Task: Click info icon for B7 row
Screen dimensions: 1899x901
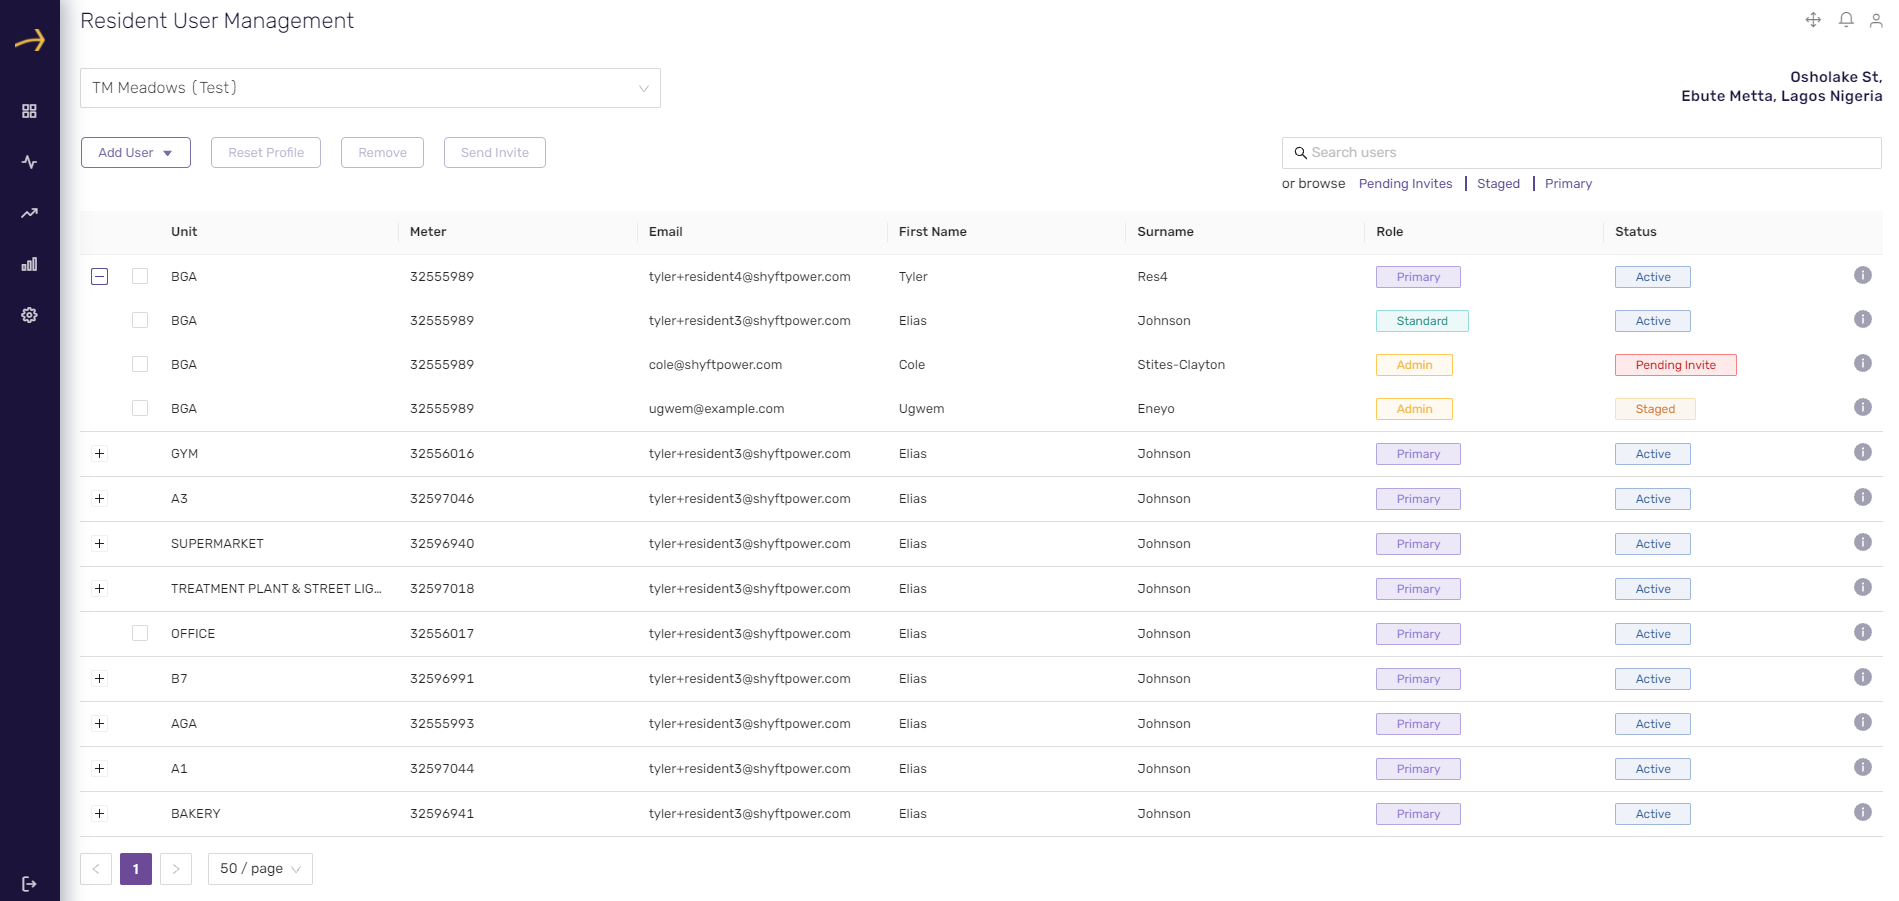Action: tap(1863, 677)
